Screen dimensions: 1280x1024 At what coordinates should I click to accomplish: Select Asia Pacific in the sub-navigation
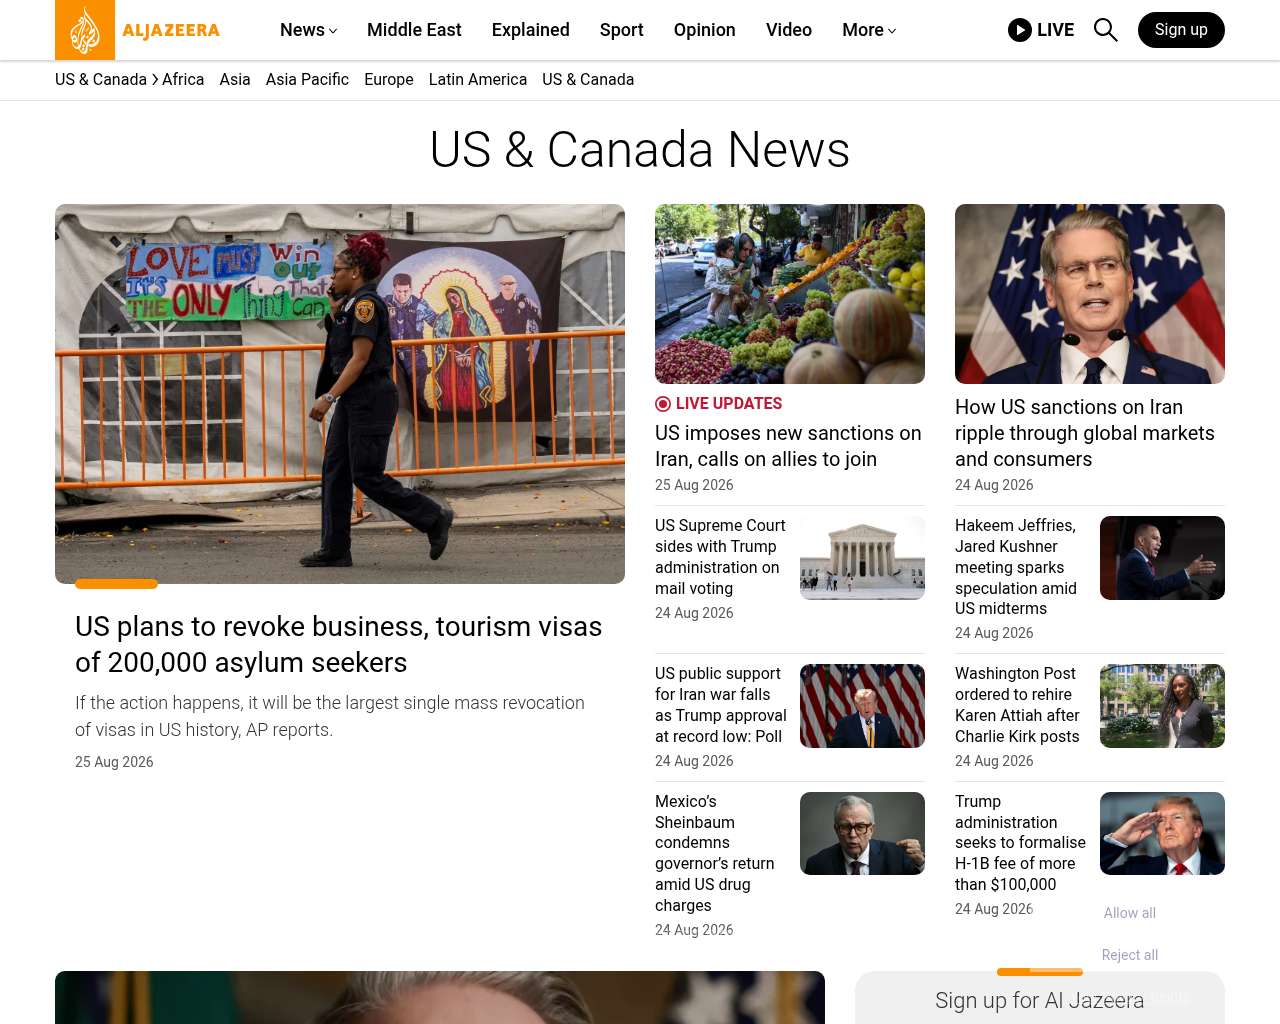pos(307,80)
